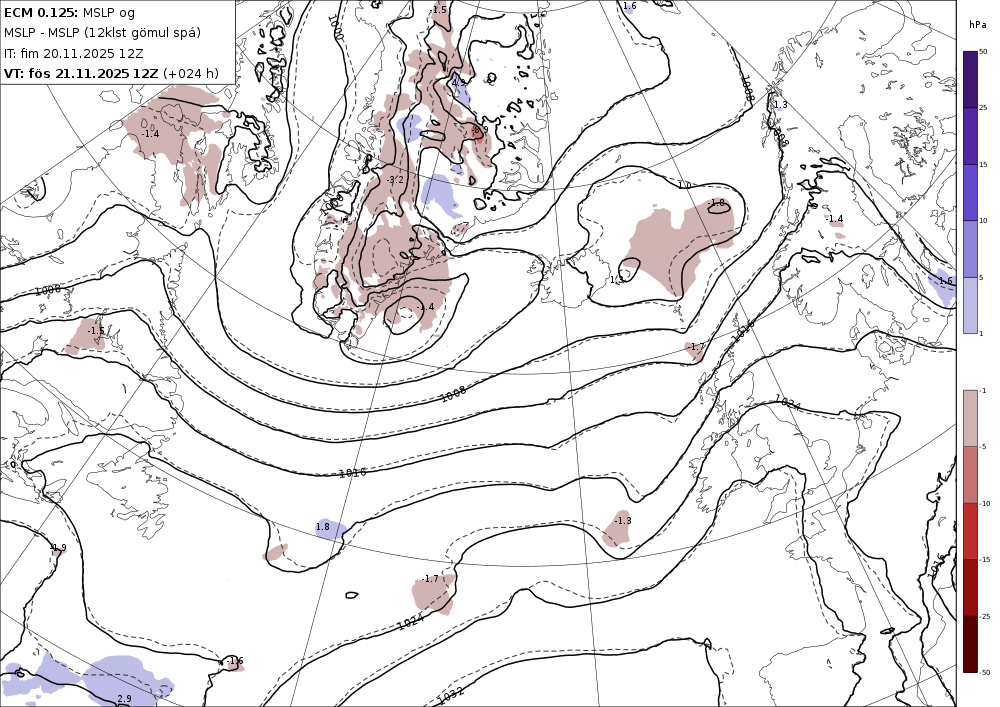Viewport: 1000px width, 707px height.
Task: Click the '-1.6' value near the bottom coastline
Action: [235, 661]
